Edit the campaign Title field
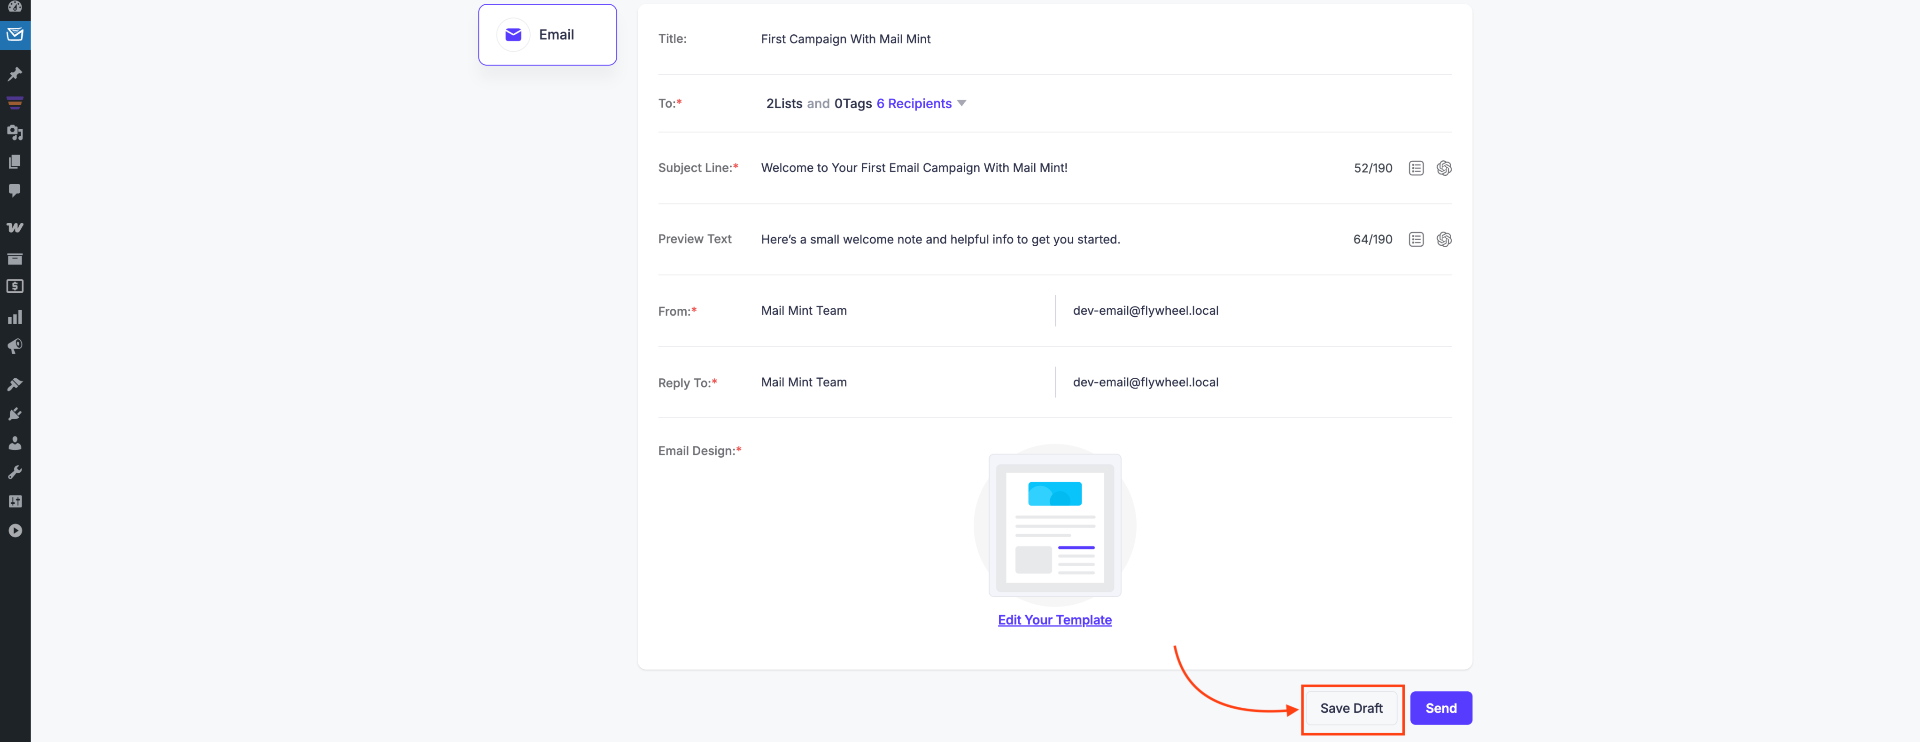The height and width of the screenshot is (742, 1920). [x=1105, y=39]
